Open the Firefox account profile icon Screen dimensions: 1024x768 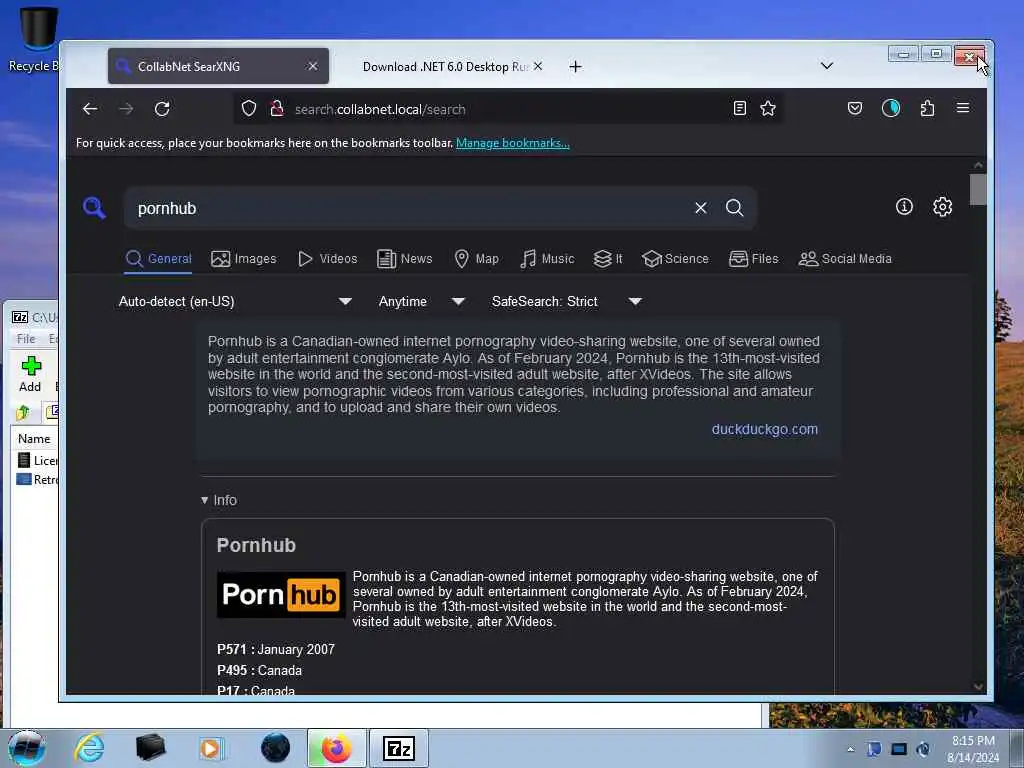[891, 108]
